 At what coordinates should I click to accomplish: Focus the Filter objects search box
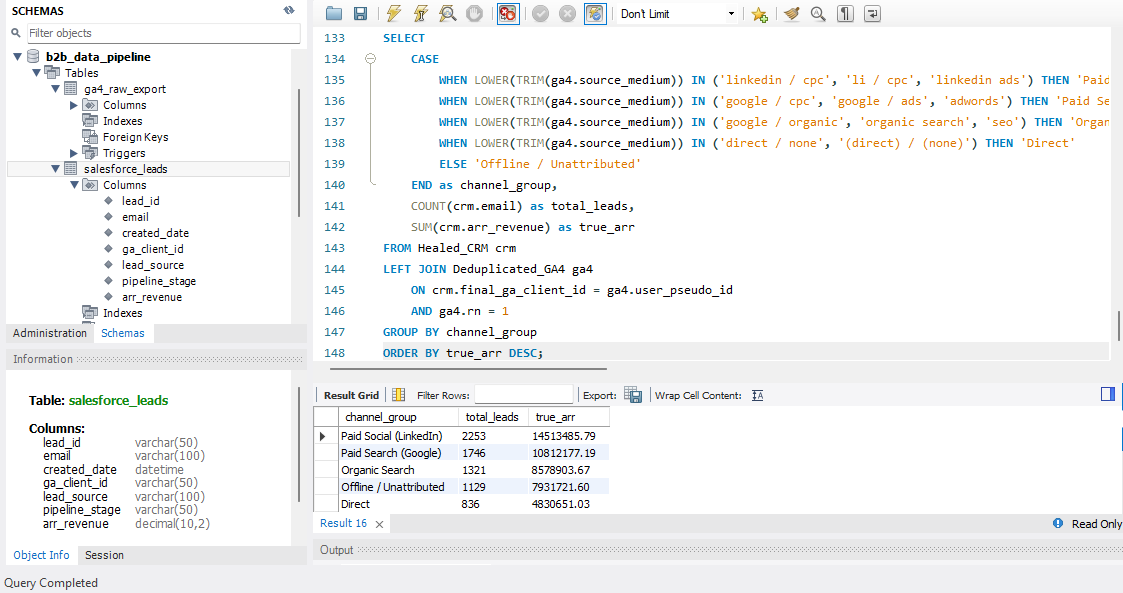(163, 33)
